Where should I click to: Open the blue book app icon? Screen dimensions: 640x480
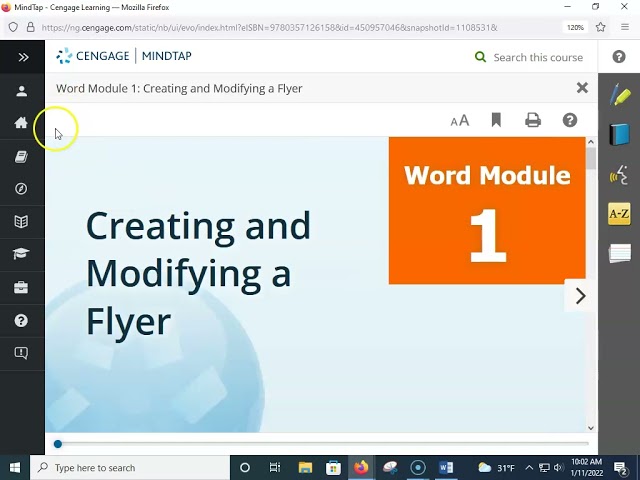click(620, 134)
